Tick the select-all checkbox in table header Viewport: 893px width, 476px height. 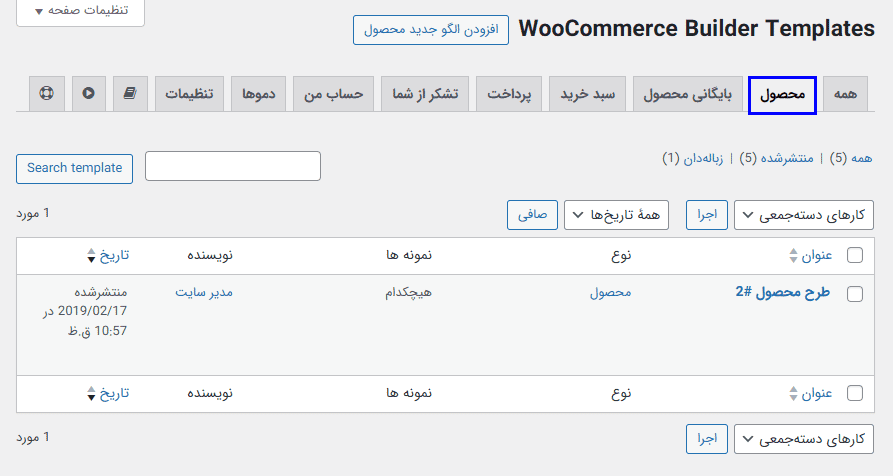pyautogui.click(x=855, y=256)
